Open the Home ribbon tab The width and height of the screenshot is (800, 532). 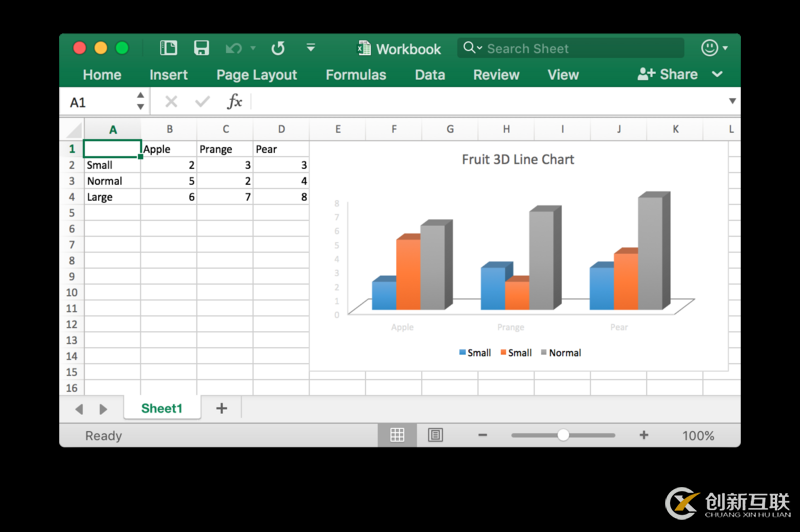[102, 75]
